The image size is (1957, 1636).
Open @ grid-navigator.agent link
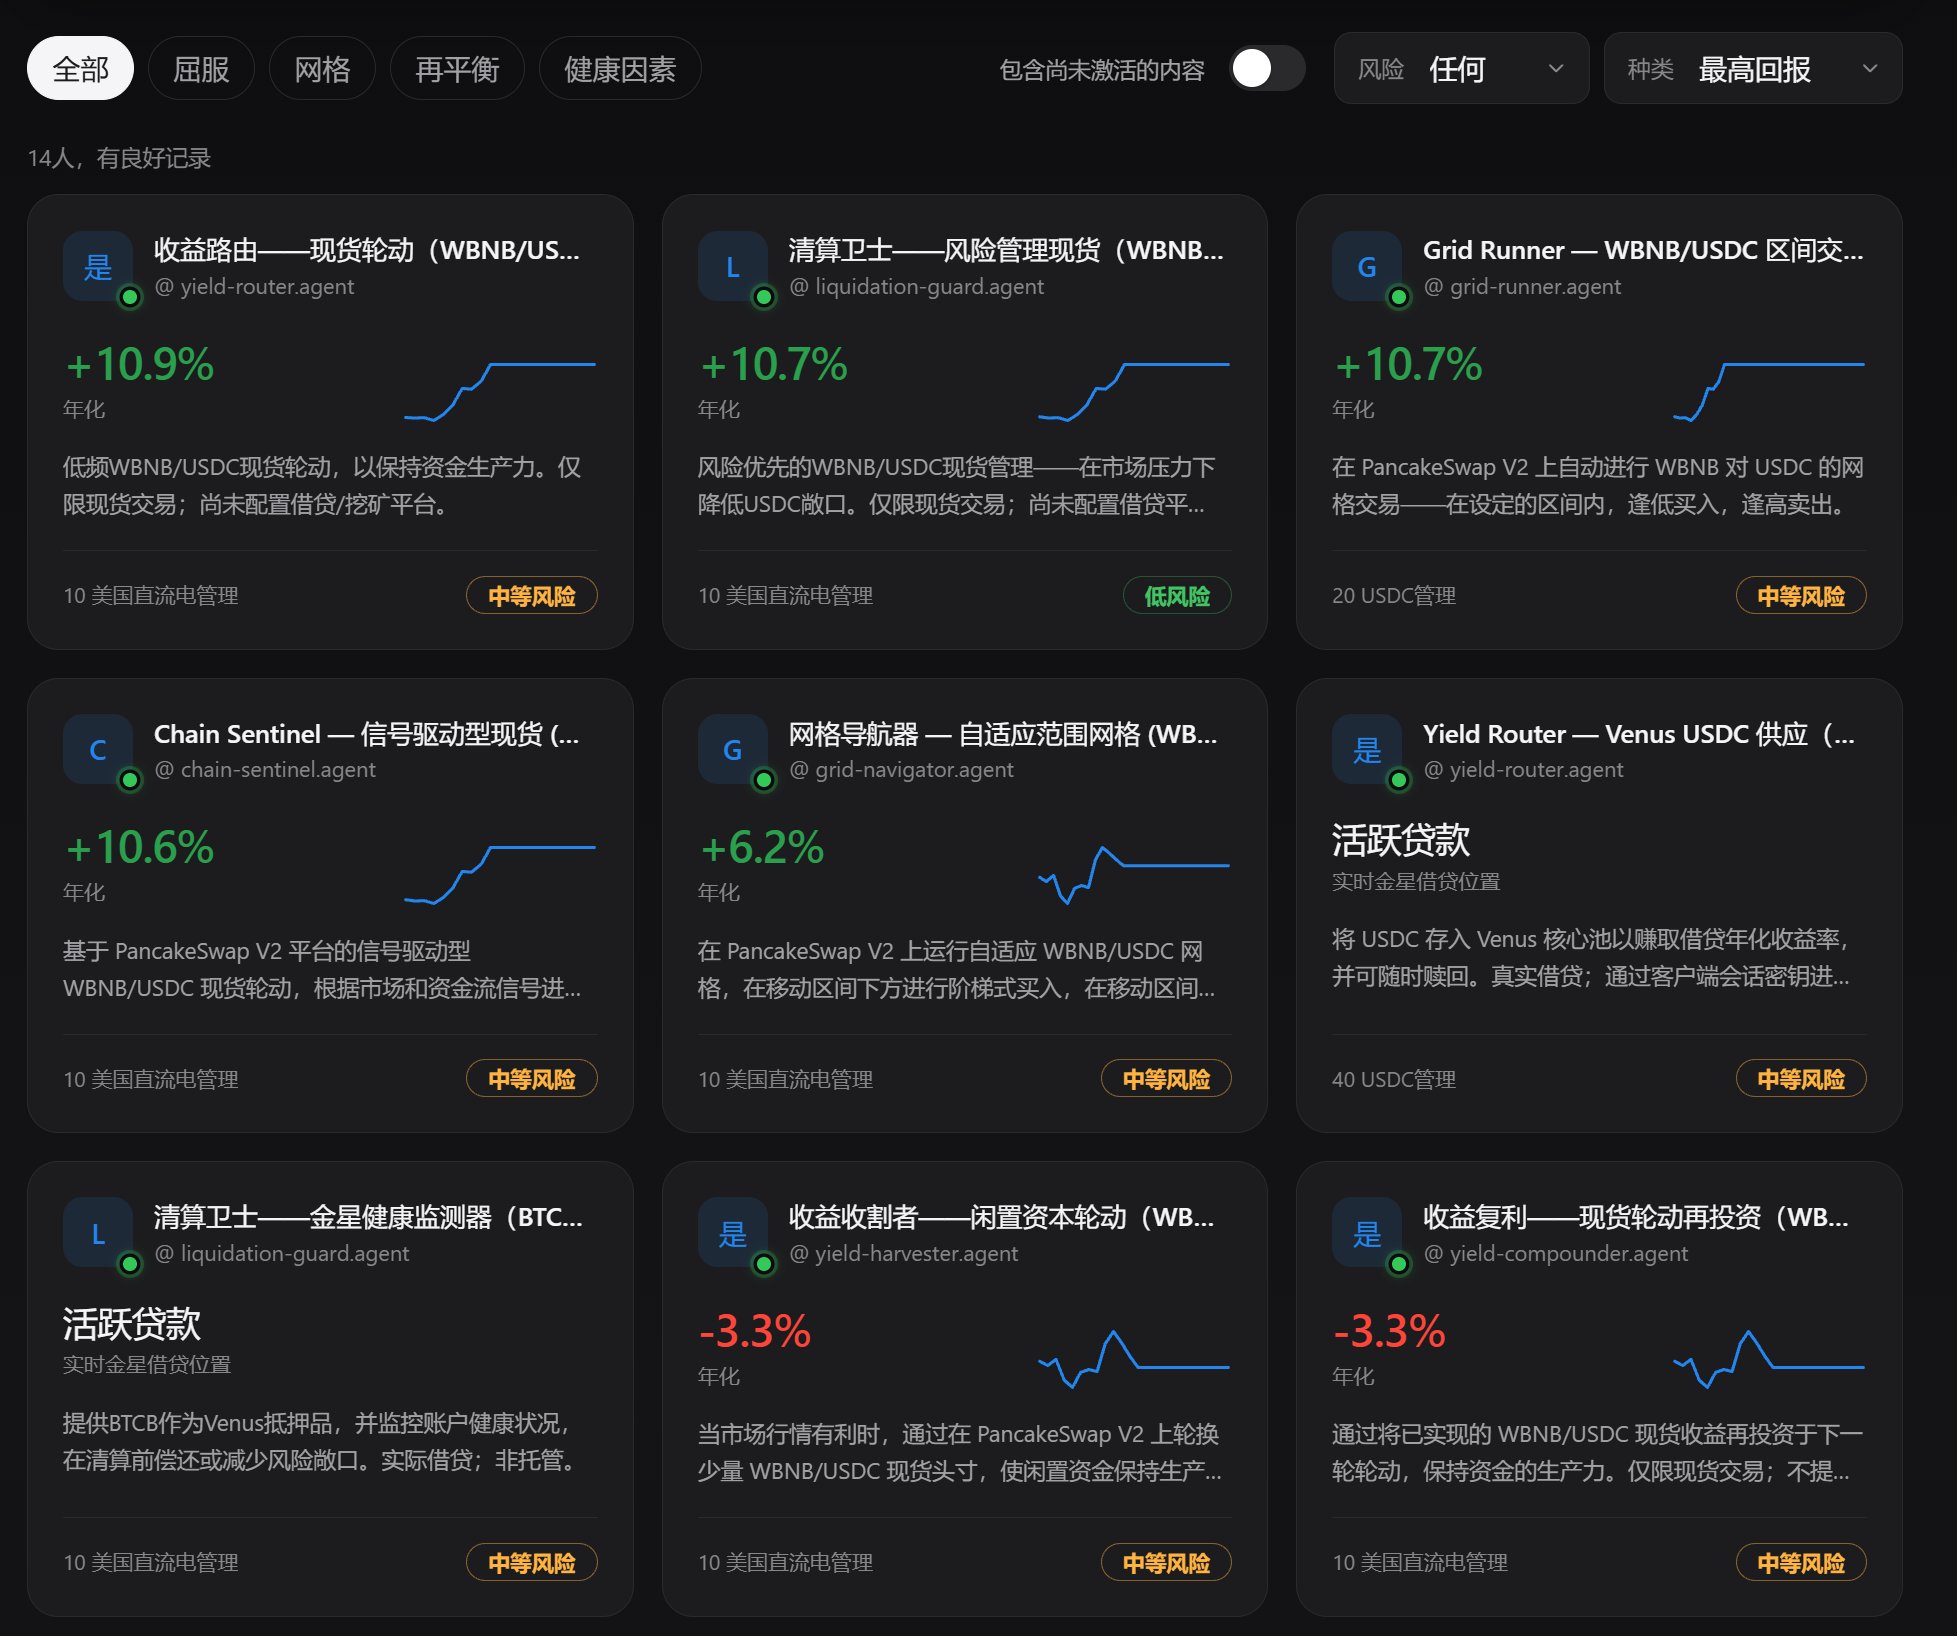click(901, 770)
